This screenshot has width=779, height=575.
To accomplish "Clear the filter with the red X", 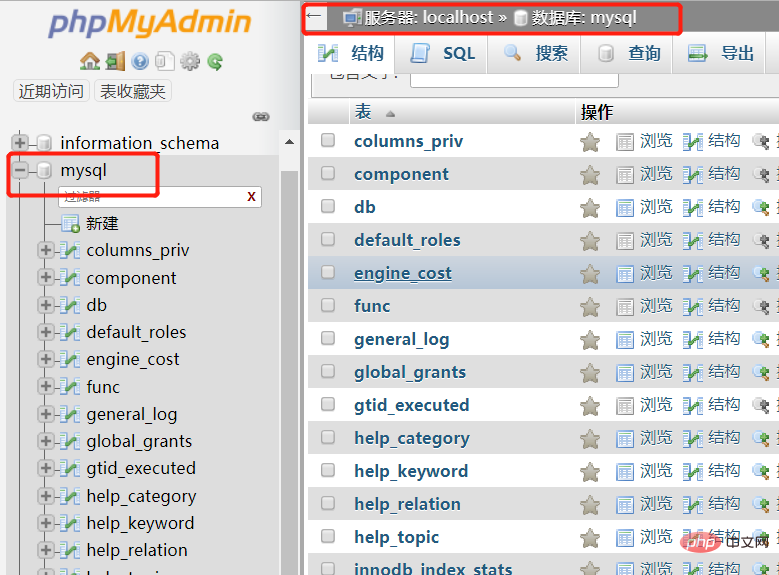I will pos(251,197).
